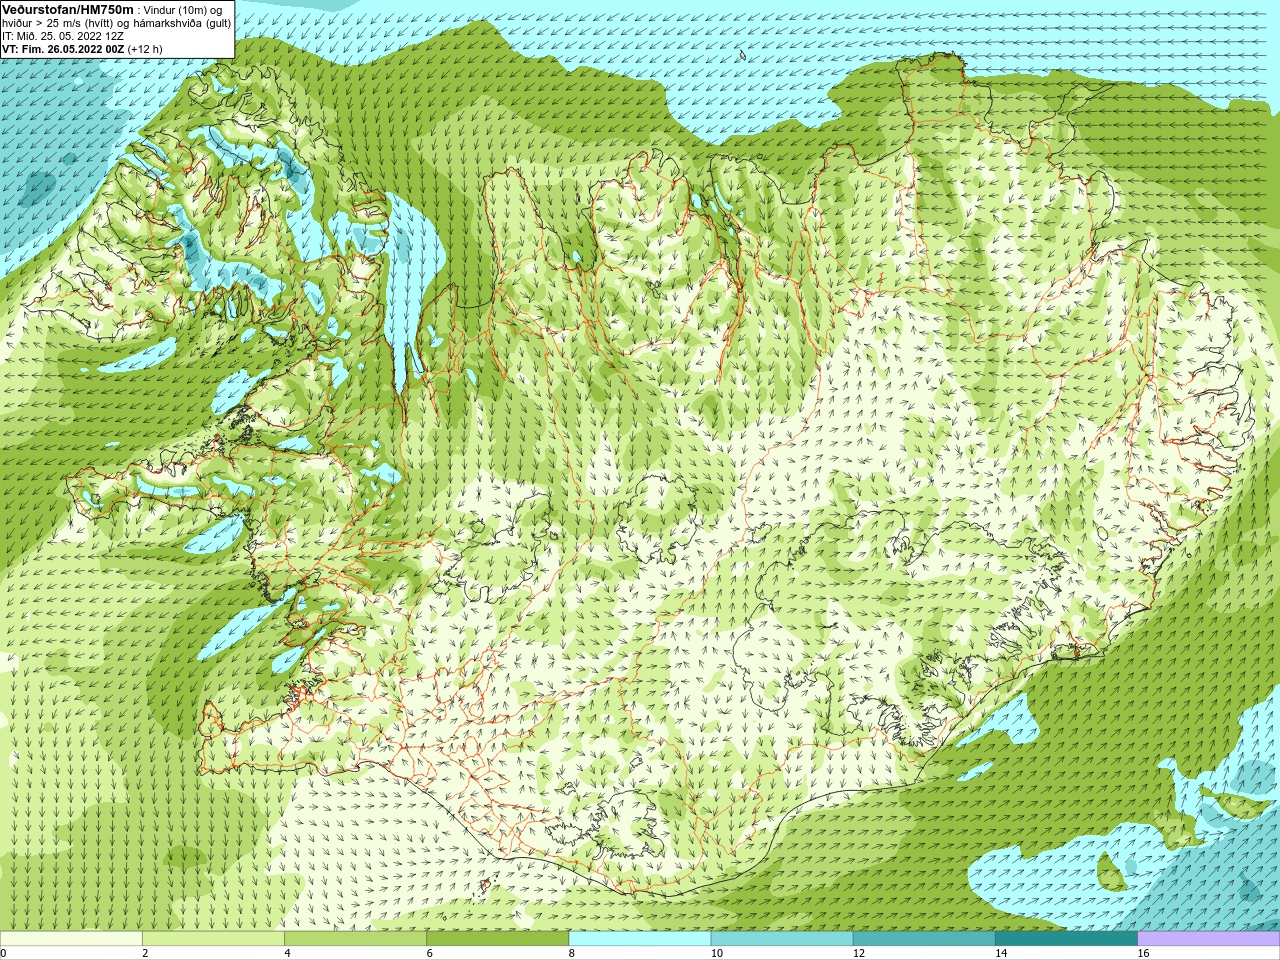The width and height of the screenshot is (1280, 960).
Task: Click the "IT: Mið. 25. 05. 2022 12Z" line
Action: [x=63, y=36]
